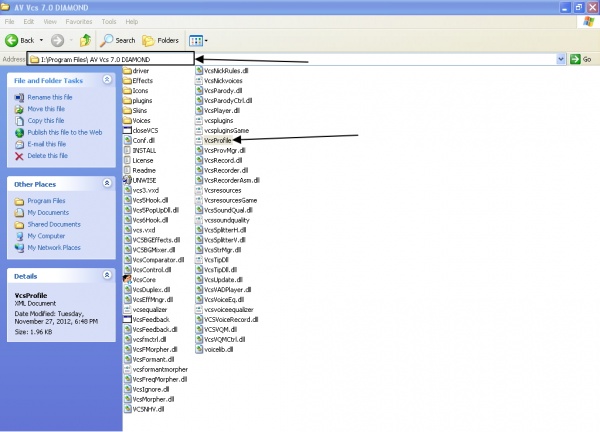Open the Back history dropdown arrow
The height and width of the screenshot is (432, 600).
tap(41, 40)
